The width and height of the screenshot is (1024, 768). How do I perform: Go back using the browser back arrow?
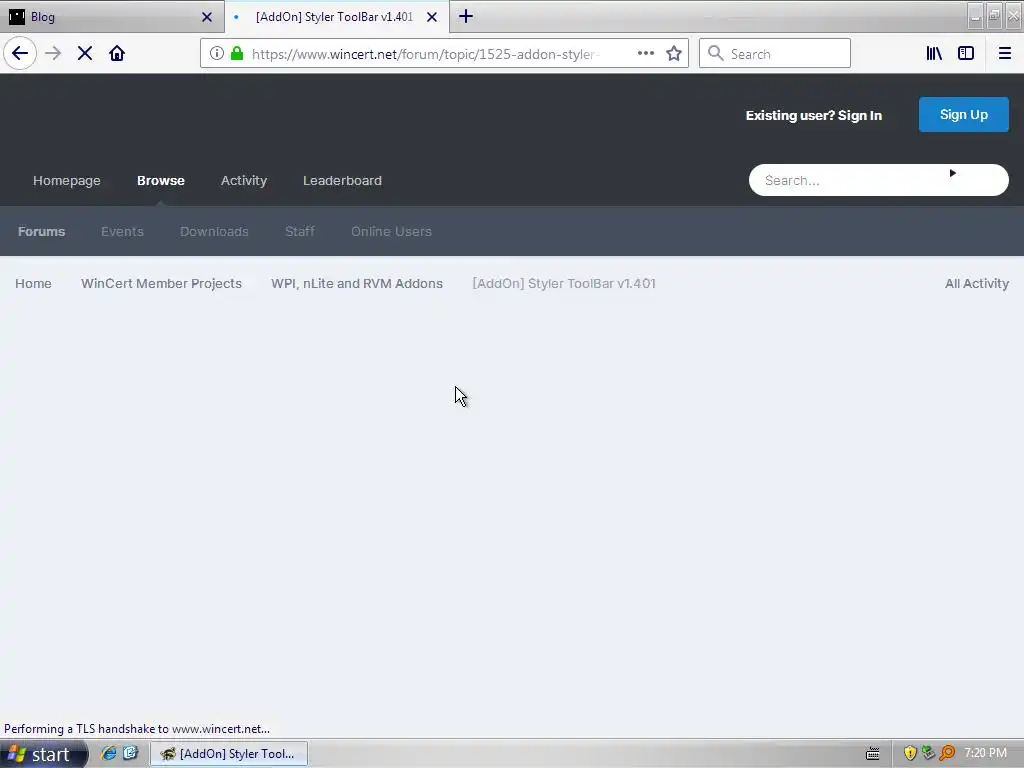click(x=20, y=54)
